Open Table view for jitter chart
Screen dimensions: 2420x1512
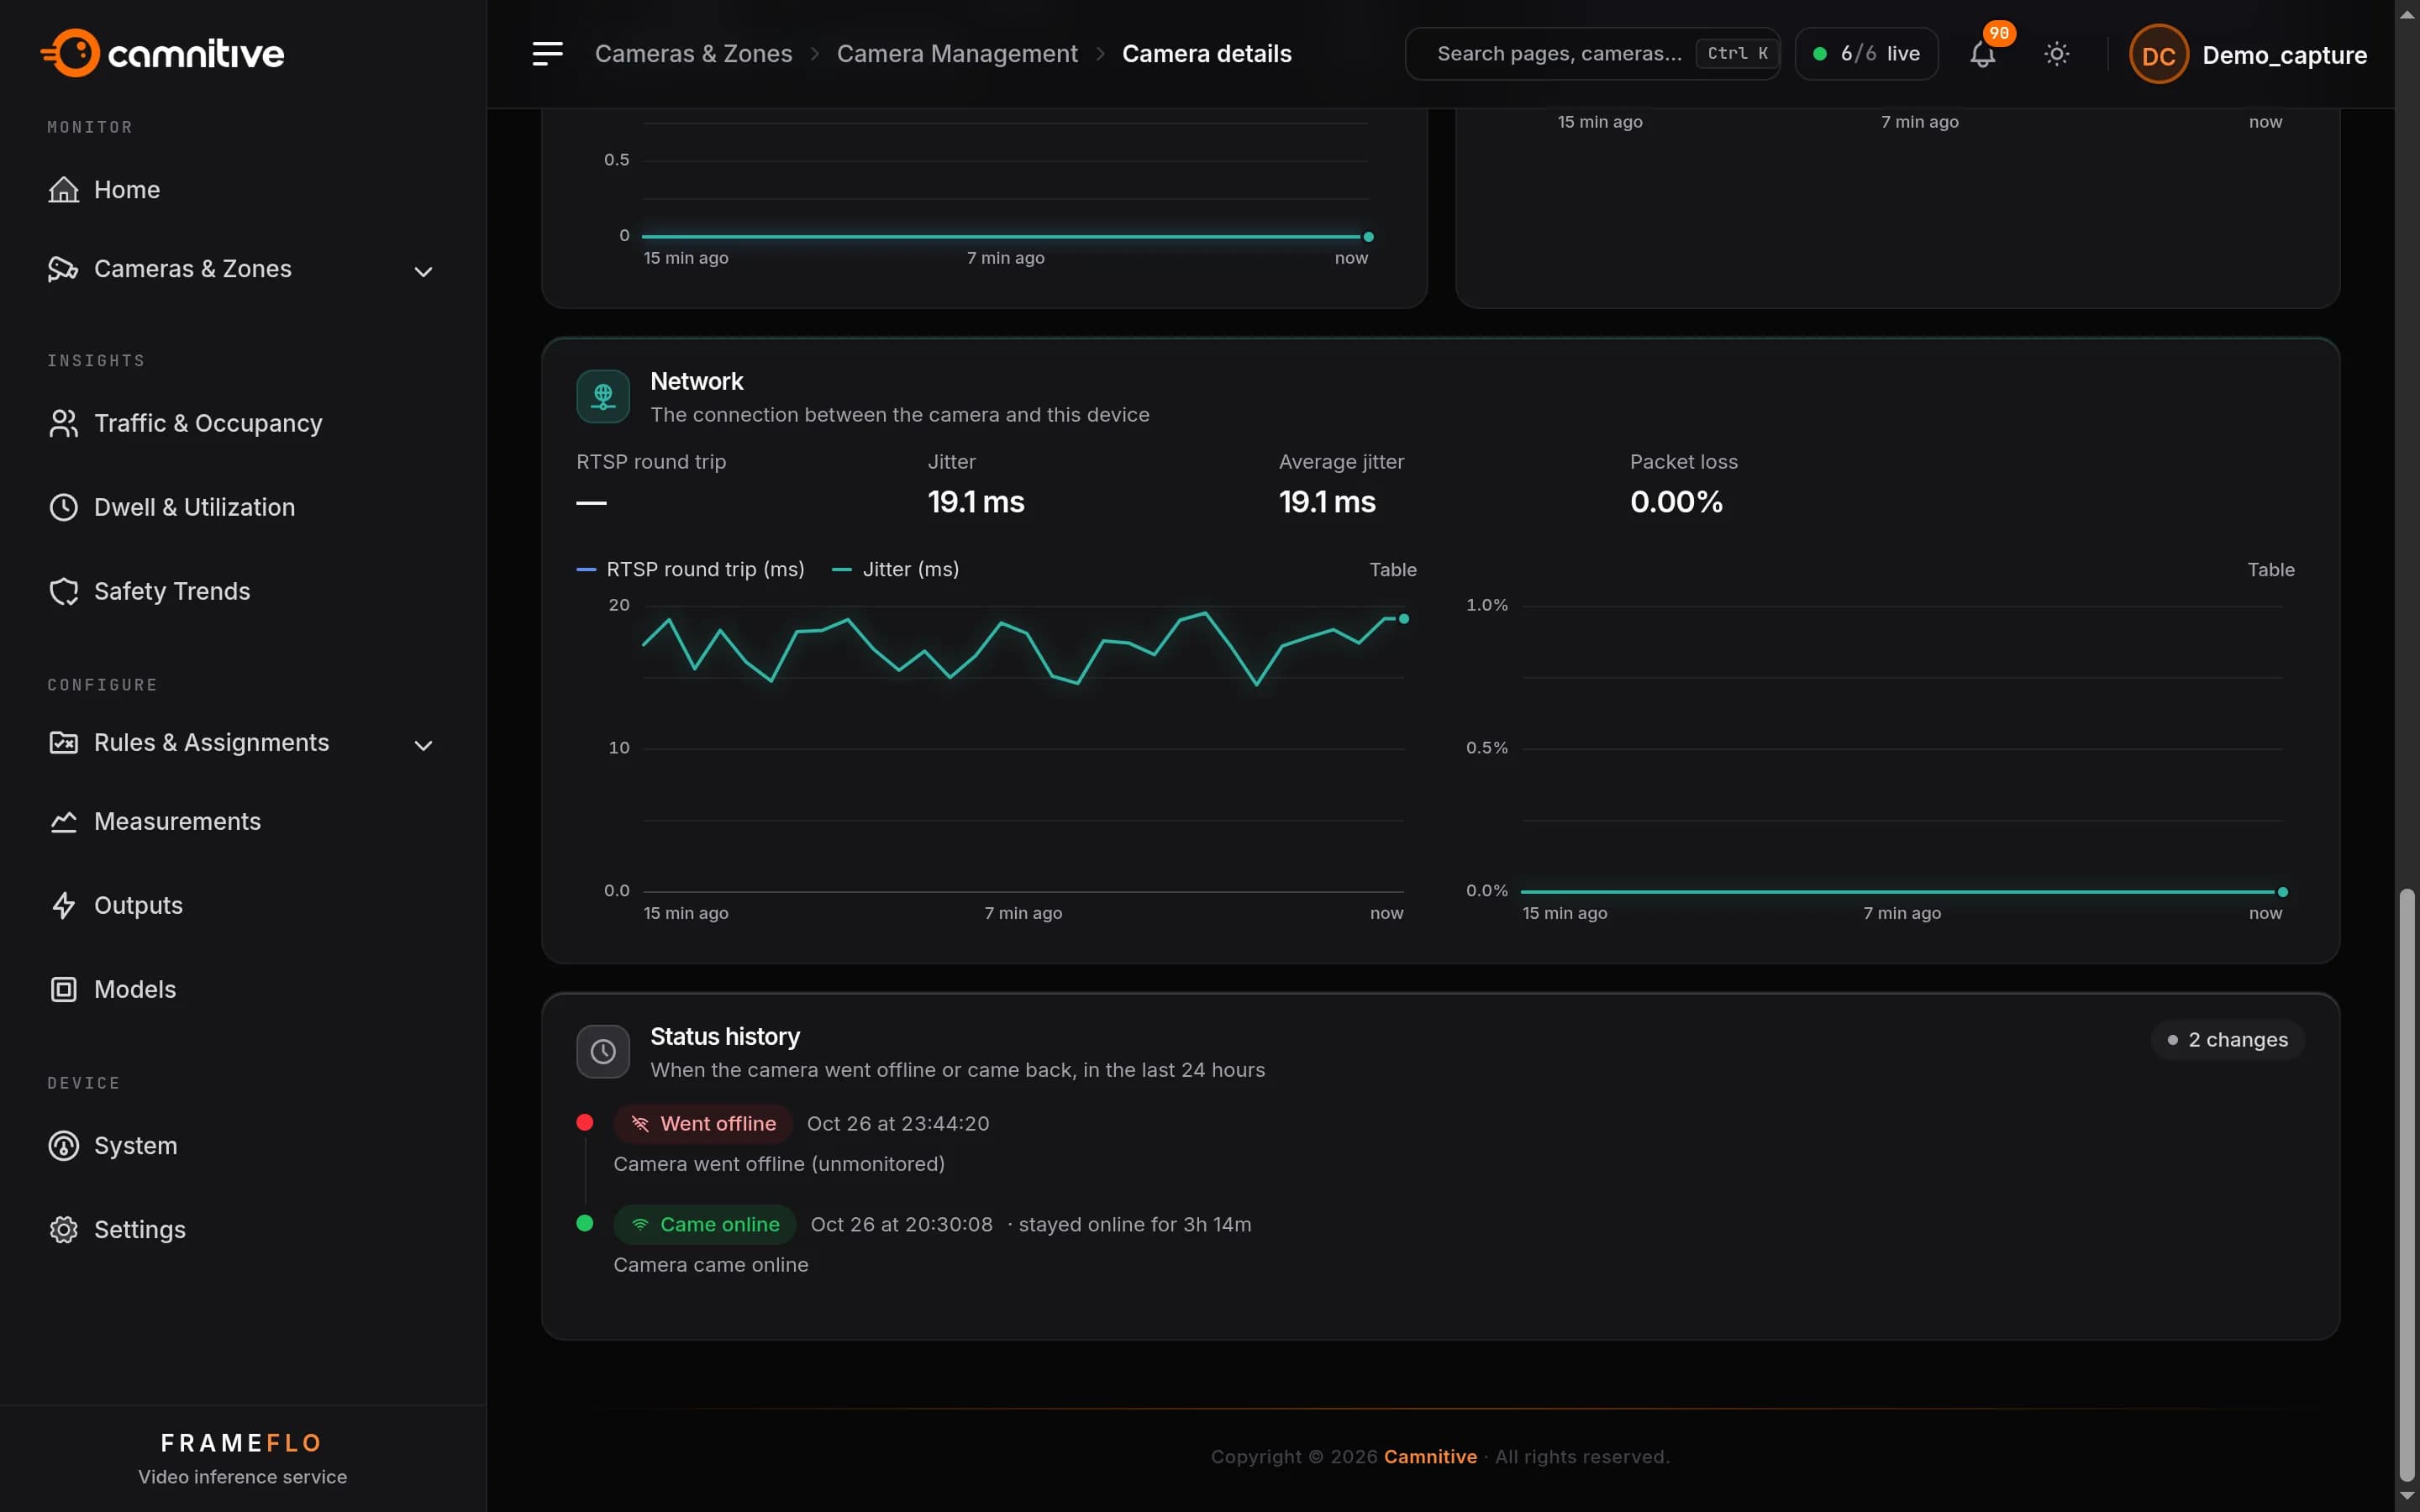pos(1392,569)
